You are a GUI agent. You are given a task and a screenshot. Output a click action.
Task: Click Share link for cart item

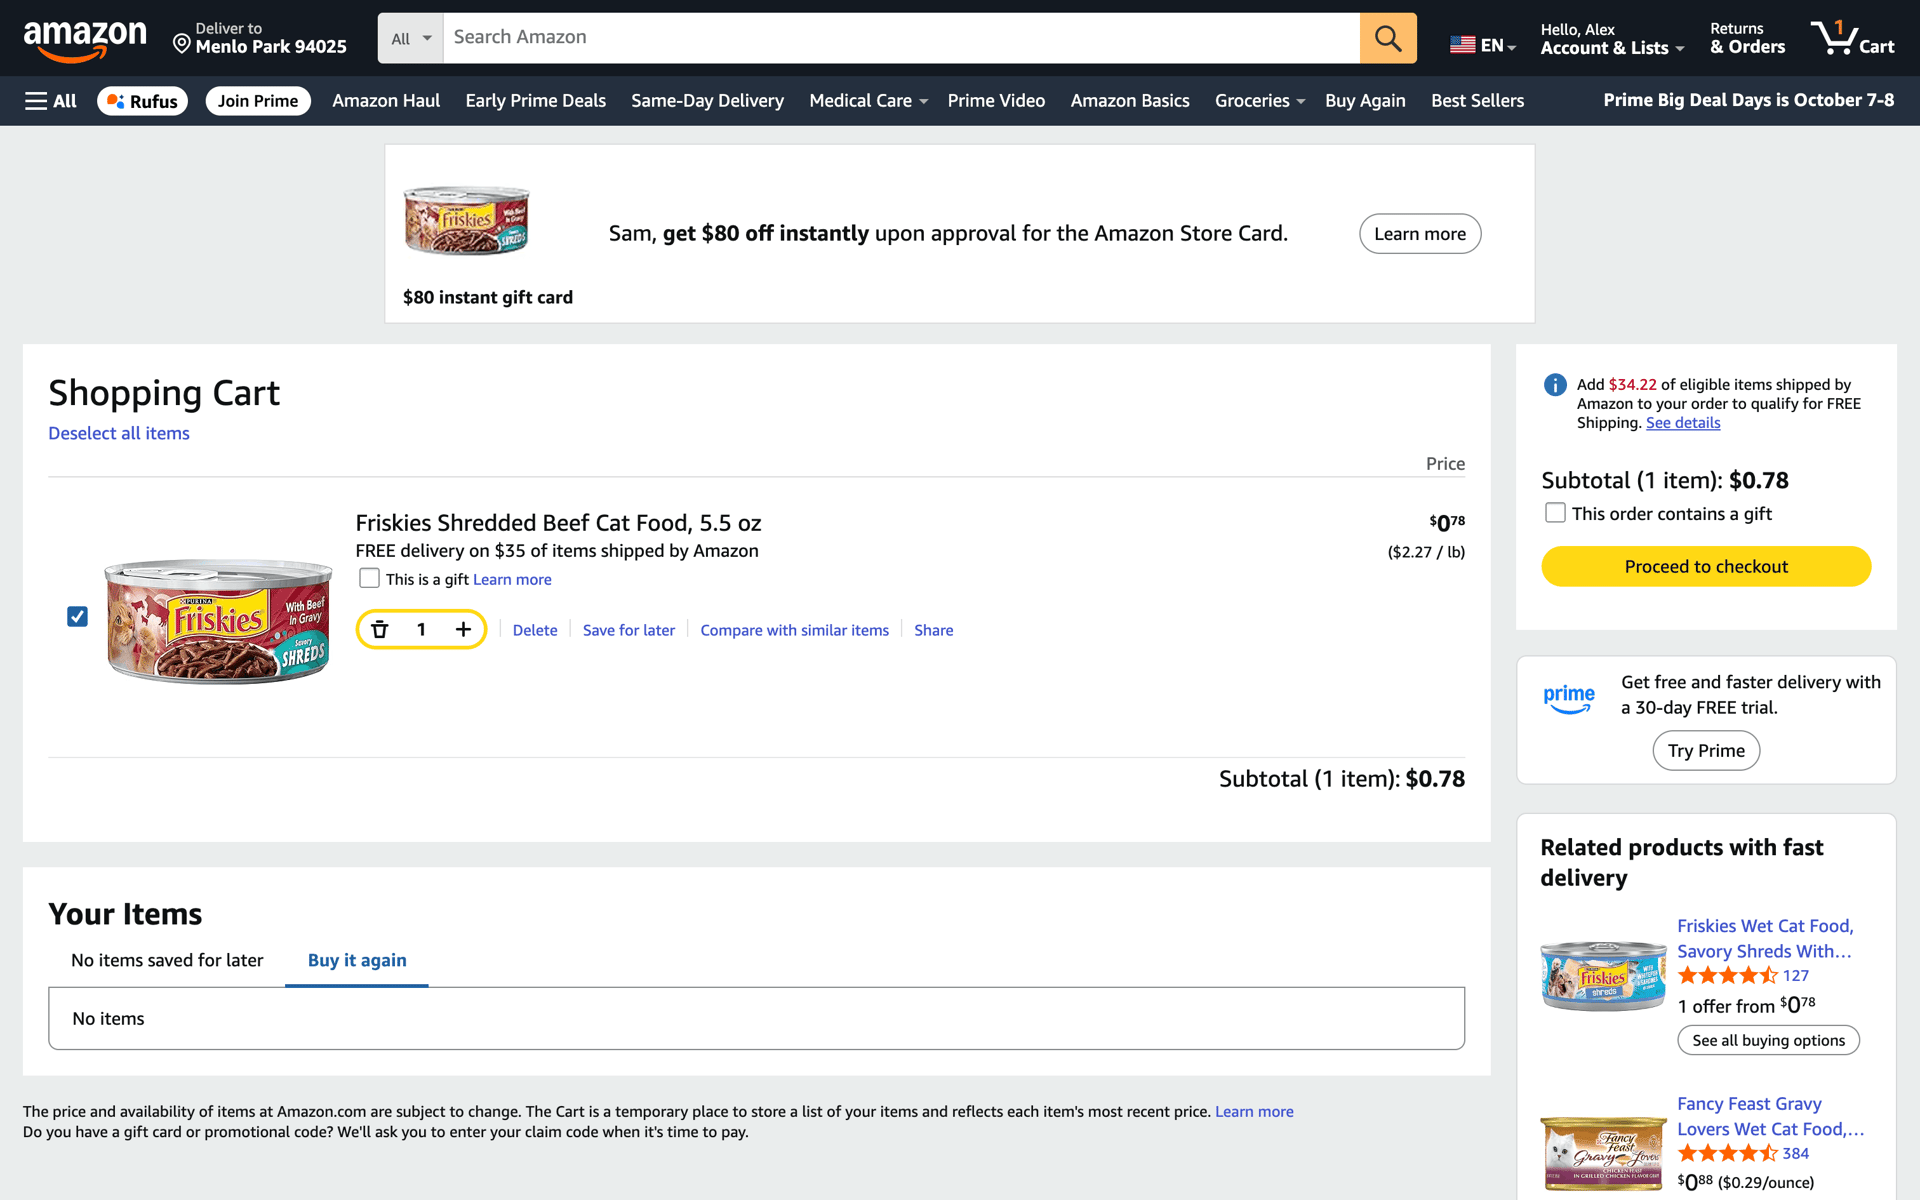[933, 630]
